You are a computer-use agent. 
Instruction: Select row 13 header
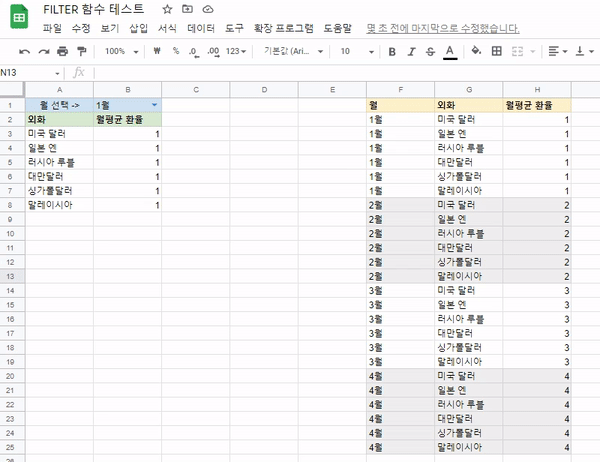coord(10,276)
